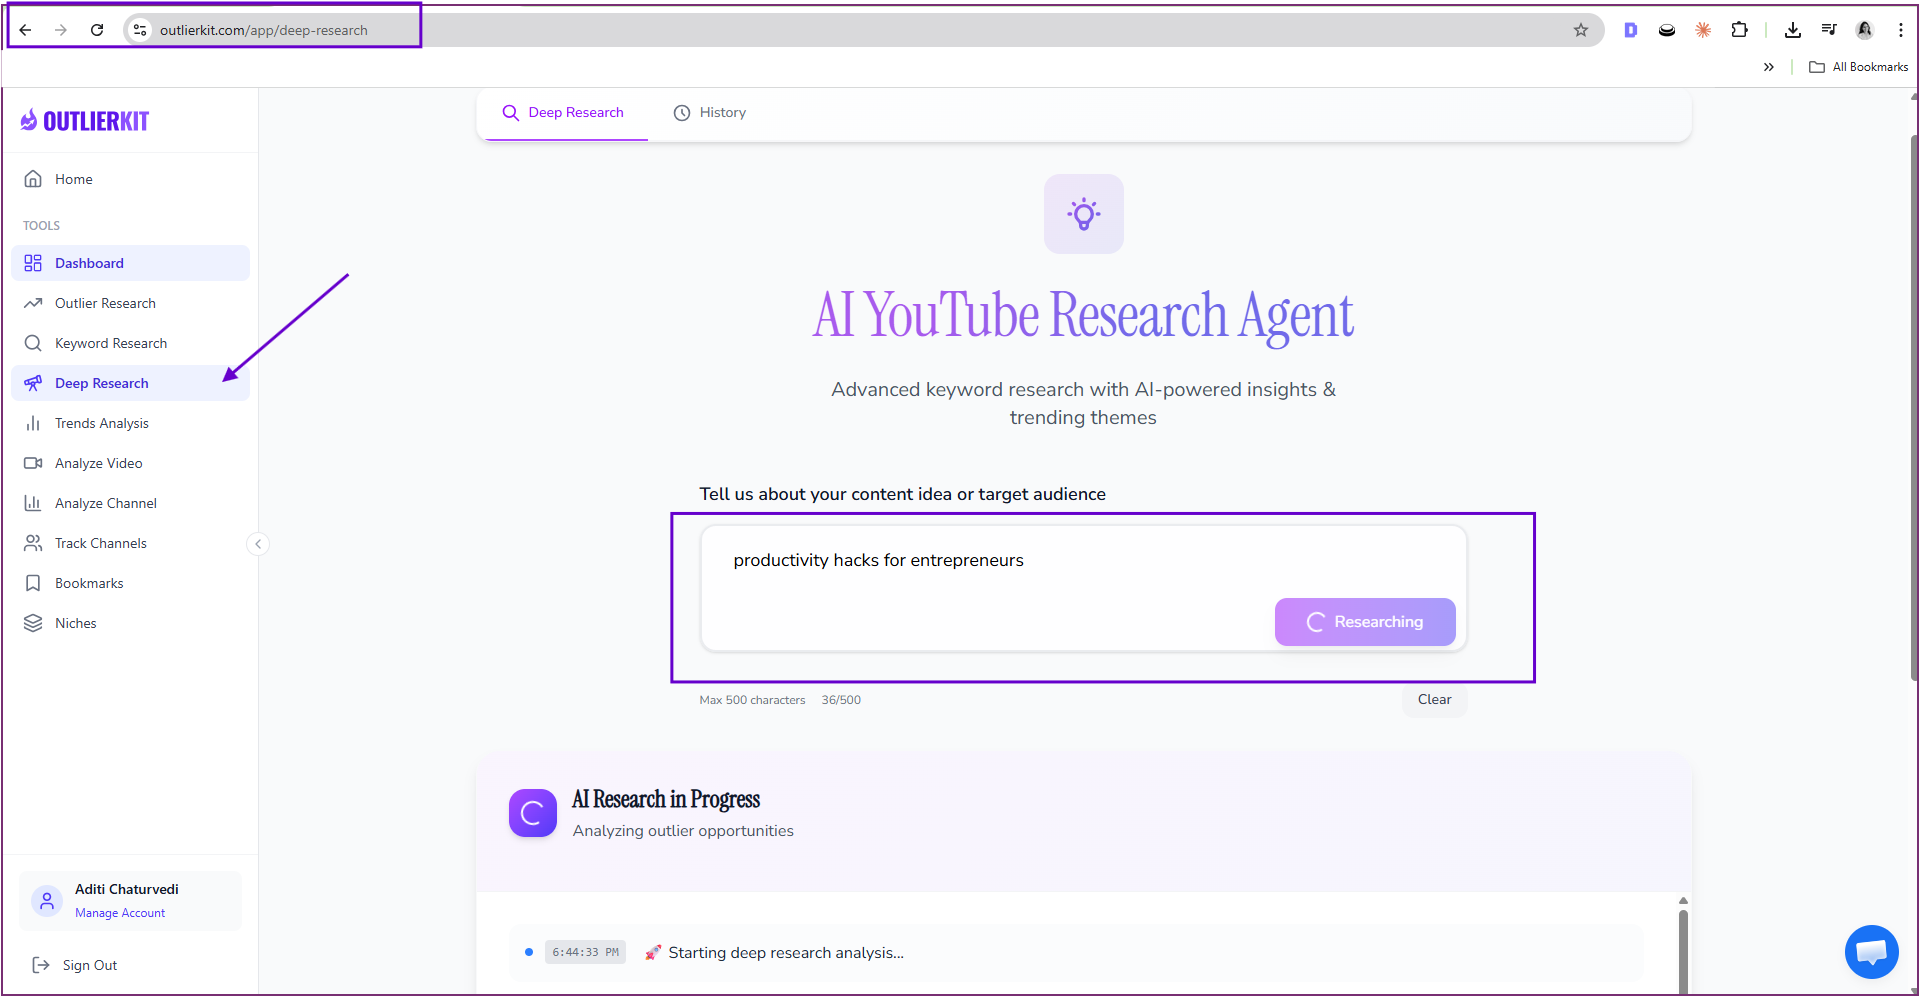Click the Clear button below the text box
This screenshot has height=996, width=1919.
[1433, 699]
